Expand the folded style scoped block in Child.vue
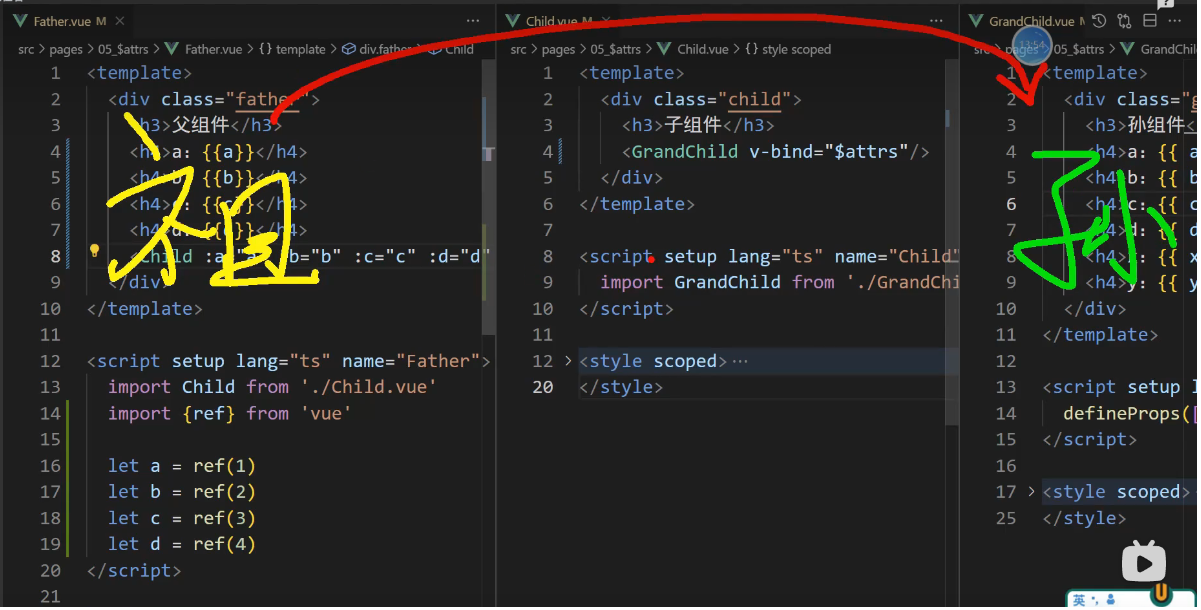The height and width of the screenshot is (610, 1201). 569,361
